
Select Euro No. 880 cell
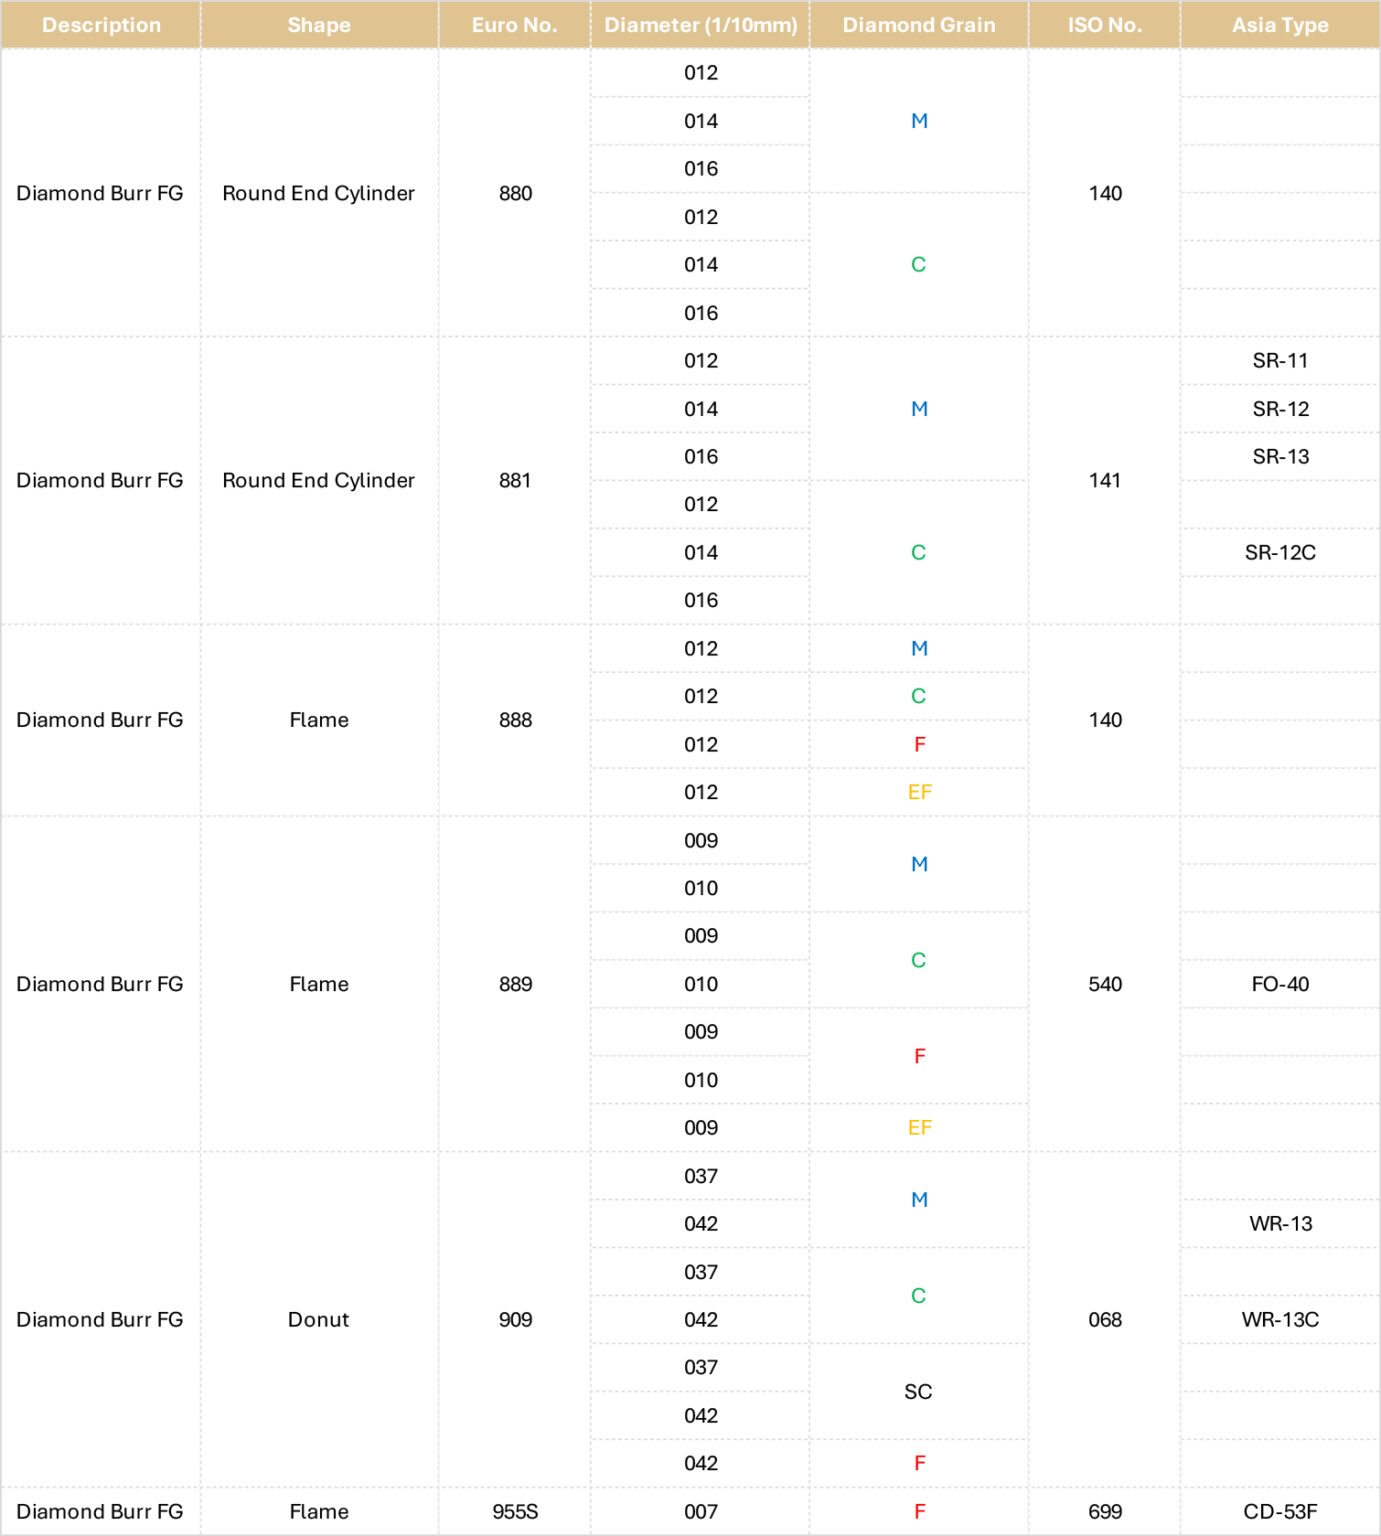pos(515,193)
